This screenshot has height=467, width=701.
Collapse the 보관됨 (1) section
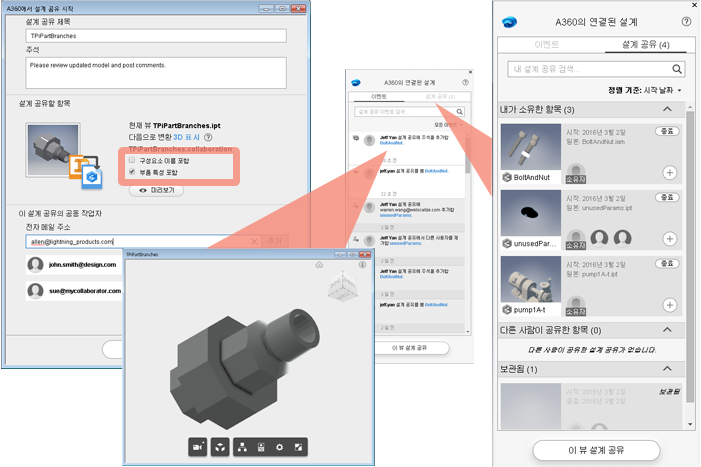click(667, 369)
